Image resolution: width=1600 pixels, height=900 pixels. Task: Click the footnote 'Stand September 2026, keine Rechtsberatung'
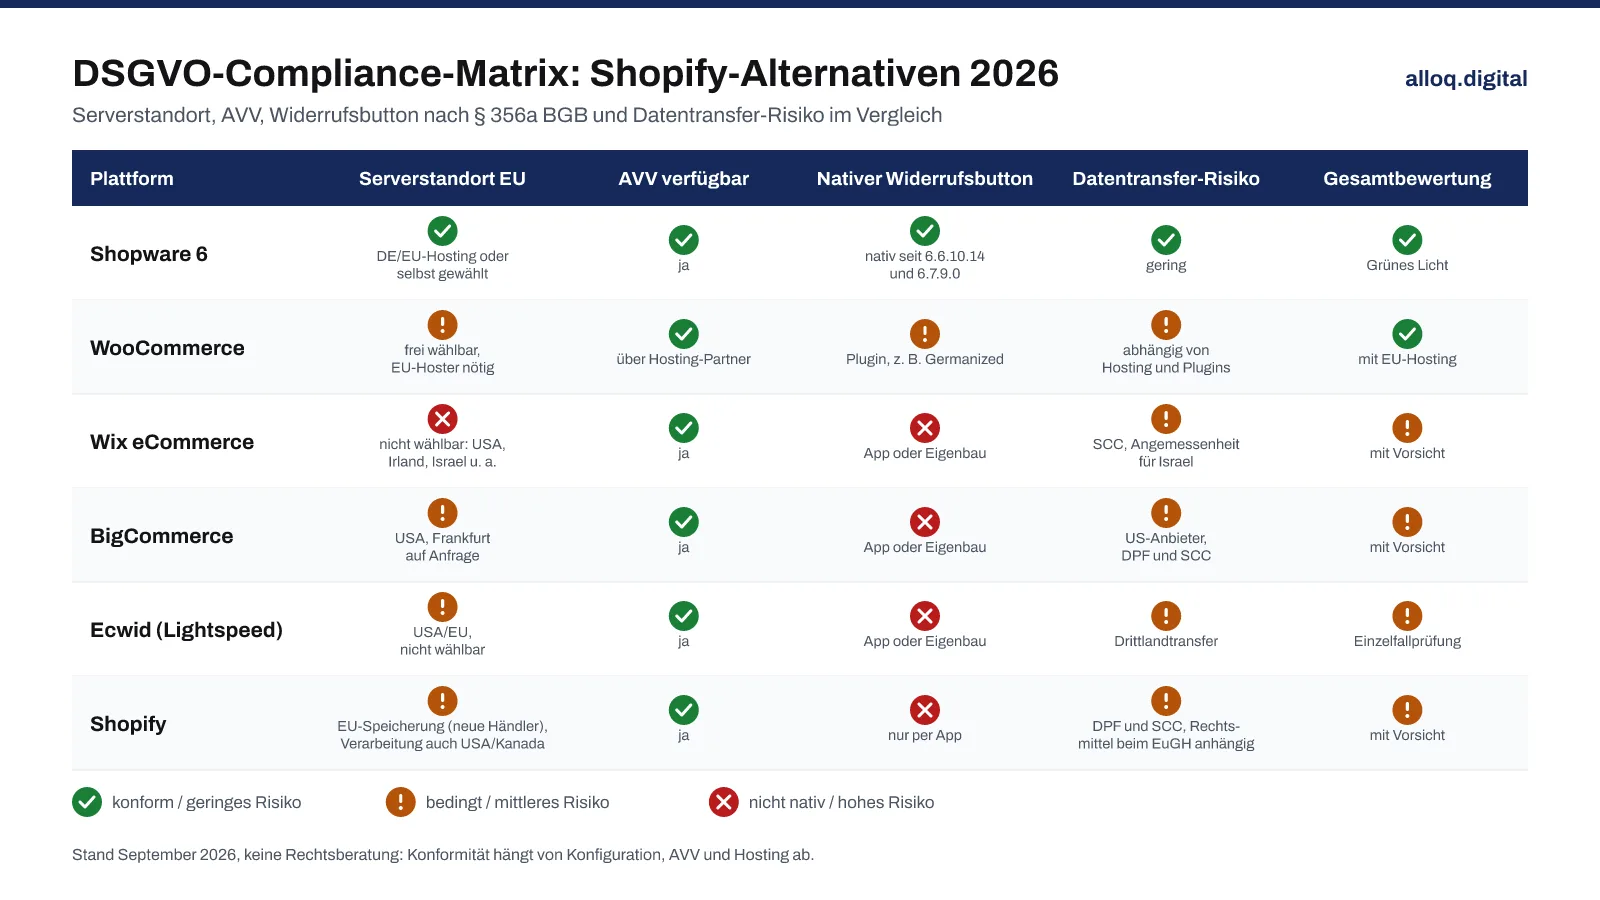(443, 855)
